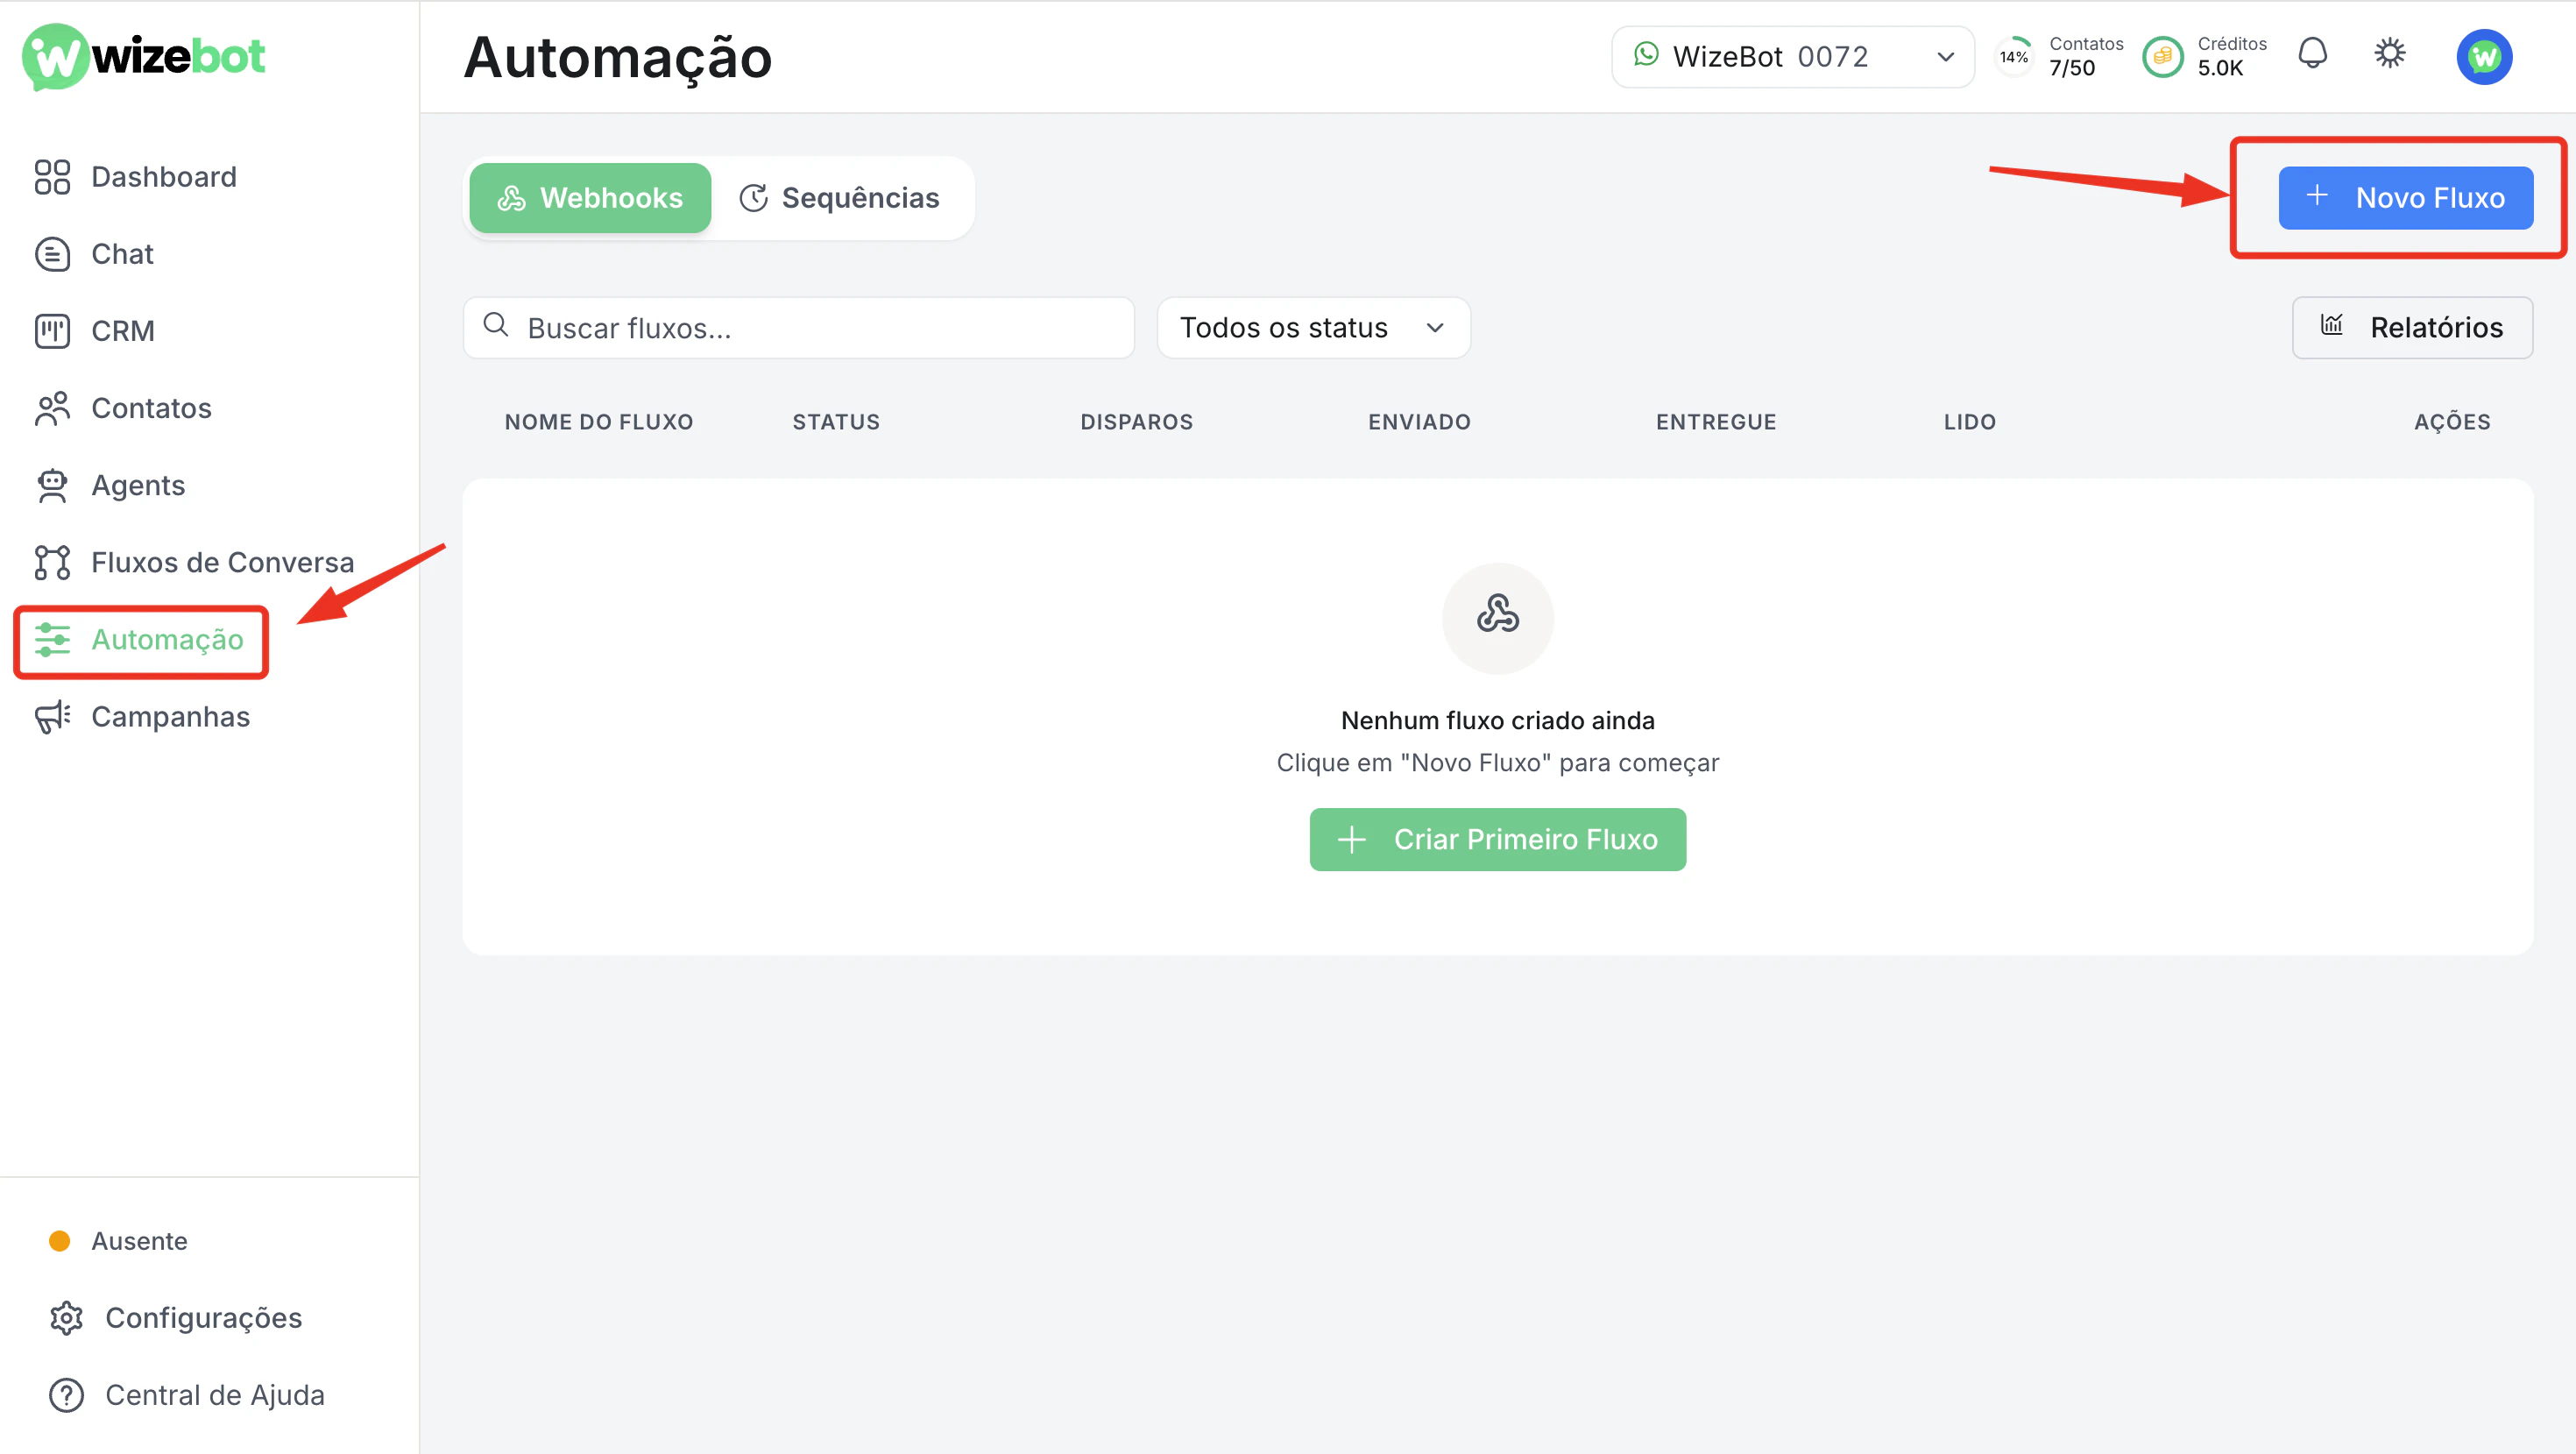Click Criar Primeiro Fluxo

[x=1497, y=839]
